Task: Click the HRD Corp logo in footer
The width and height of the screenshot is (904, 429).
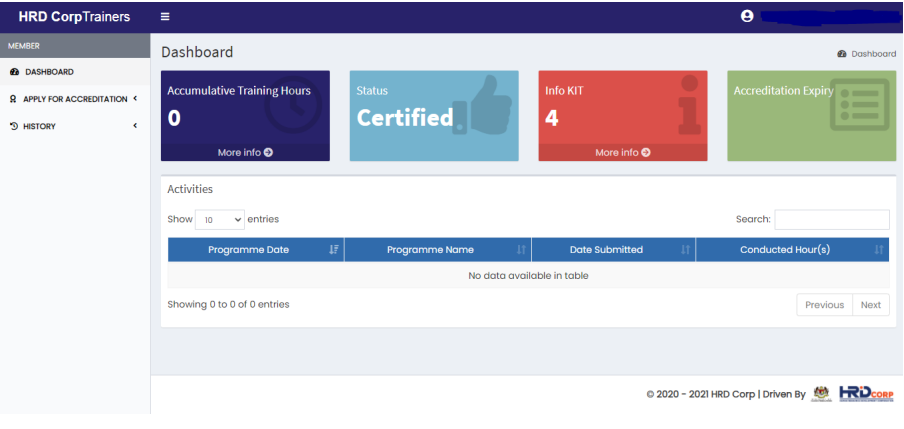Action: tap(867, 394)
